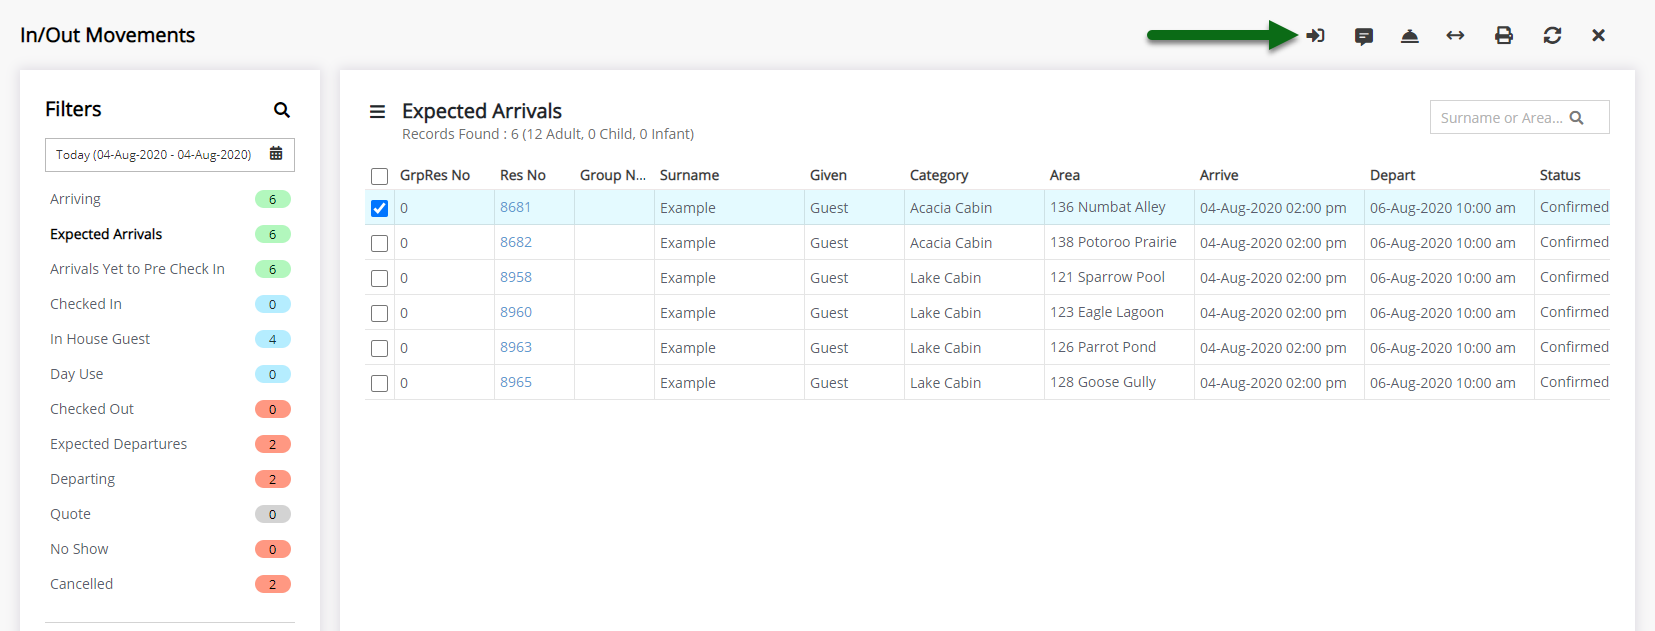The width and height of the screenshot is (1655, 631).
Task: Select the Arriving filter
Action: click(x=75, y=199)
